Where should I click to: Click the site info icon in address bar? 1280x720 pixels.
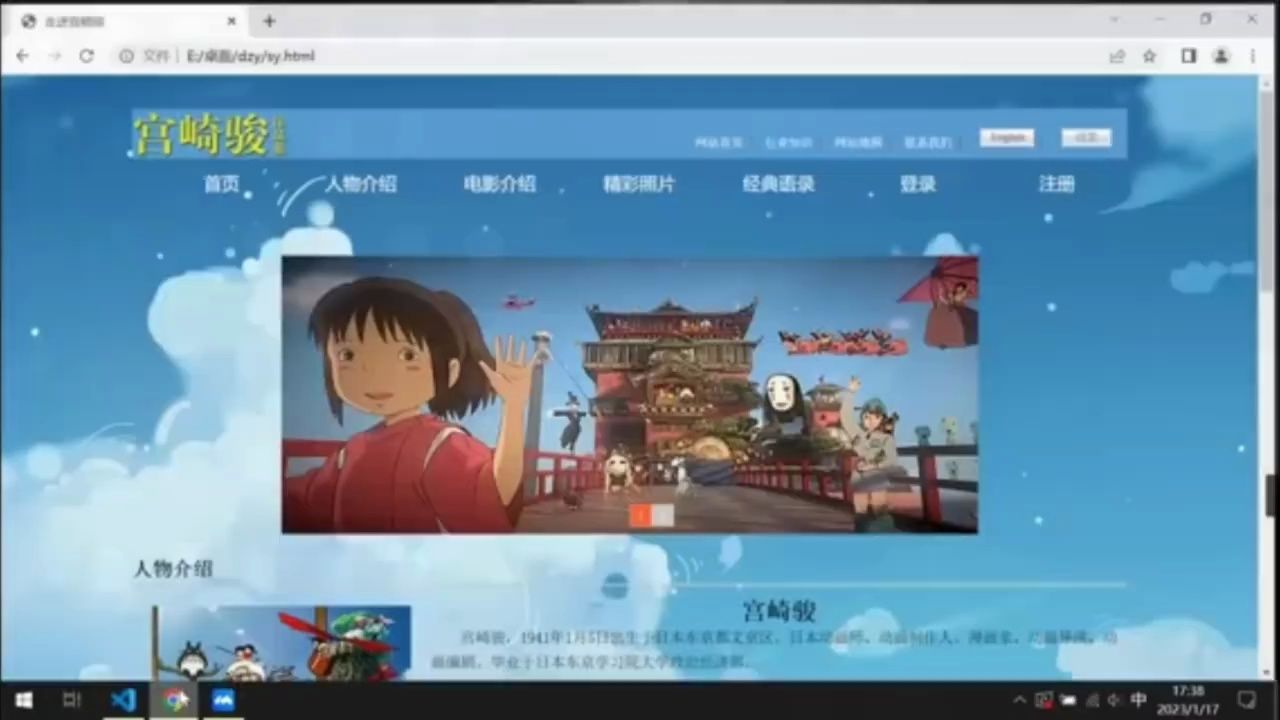[x=126, y=56]
